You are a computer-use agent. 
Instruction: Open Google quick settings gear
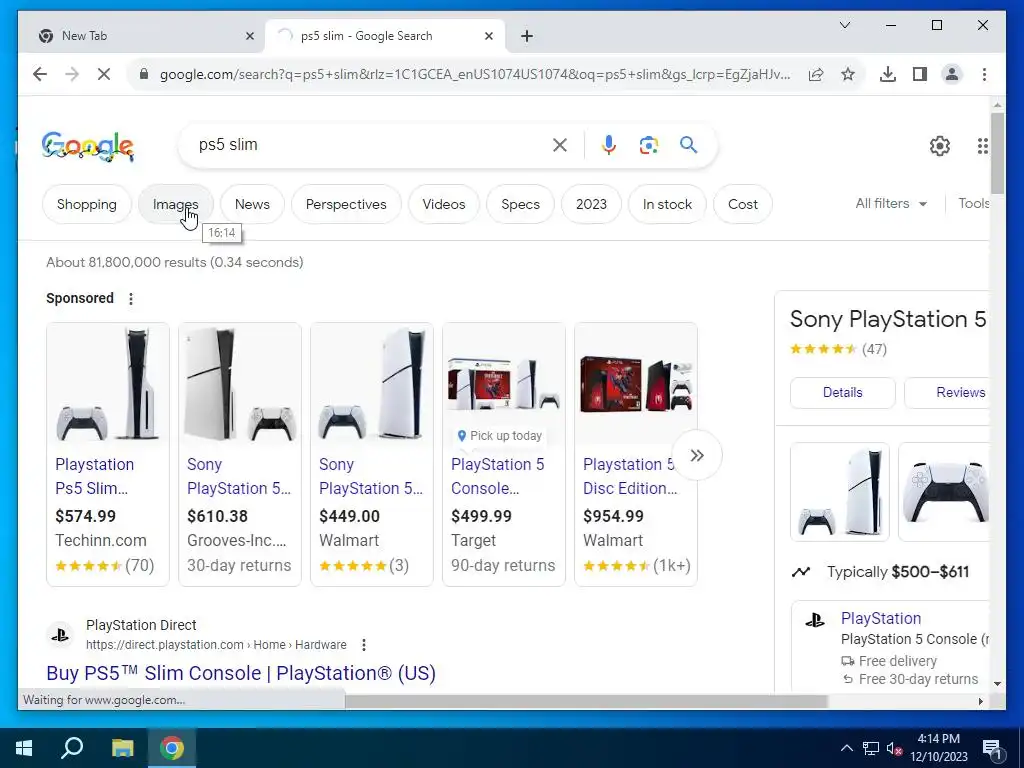click(x=940, y=146)
